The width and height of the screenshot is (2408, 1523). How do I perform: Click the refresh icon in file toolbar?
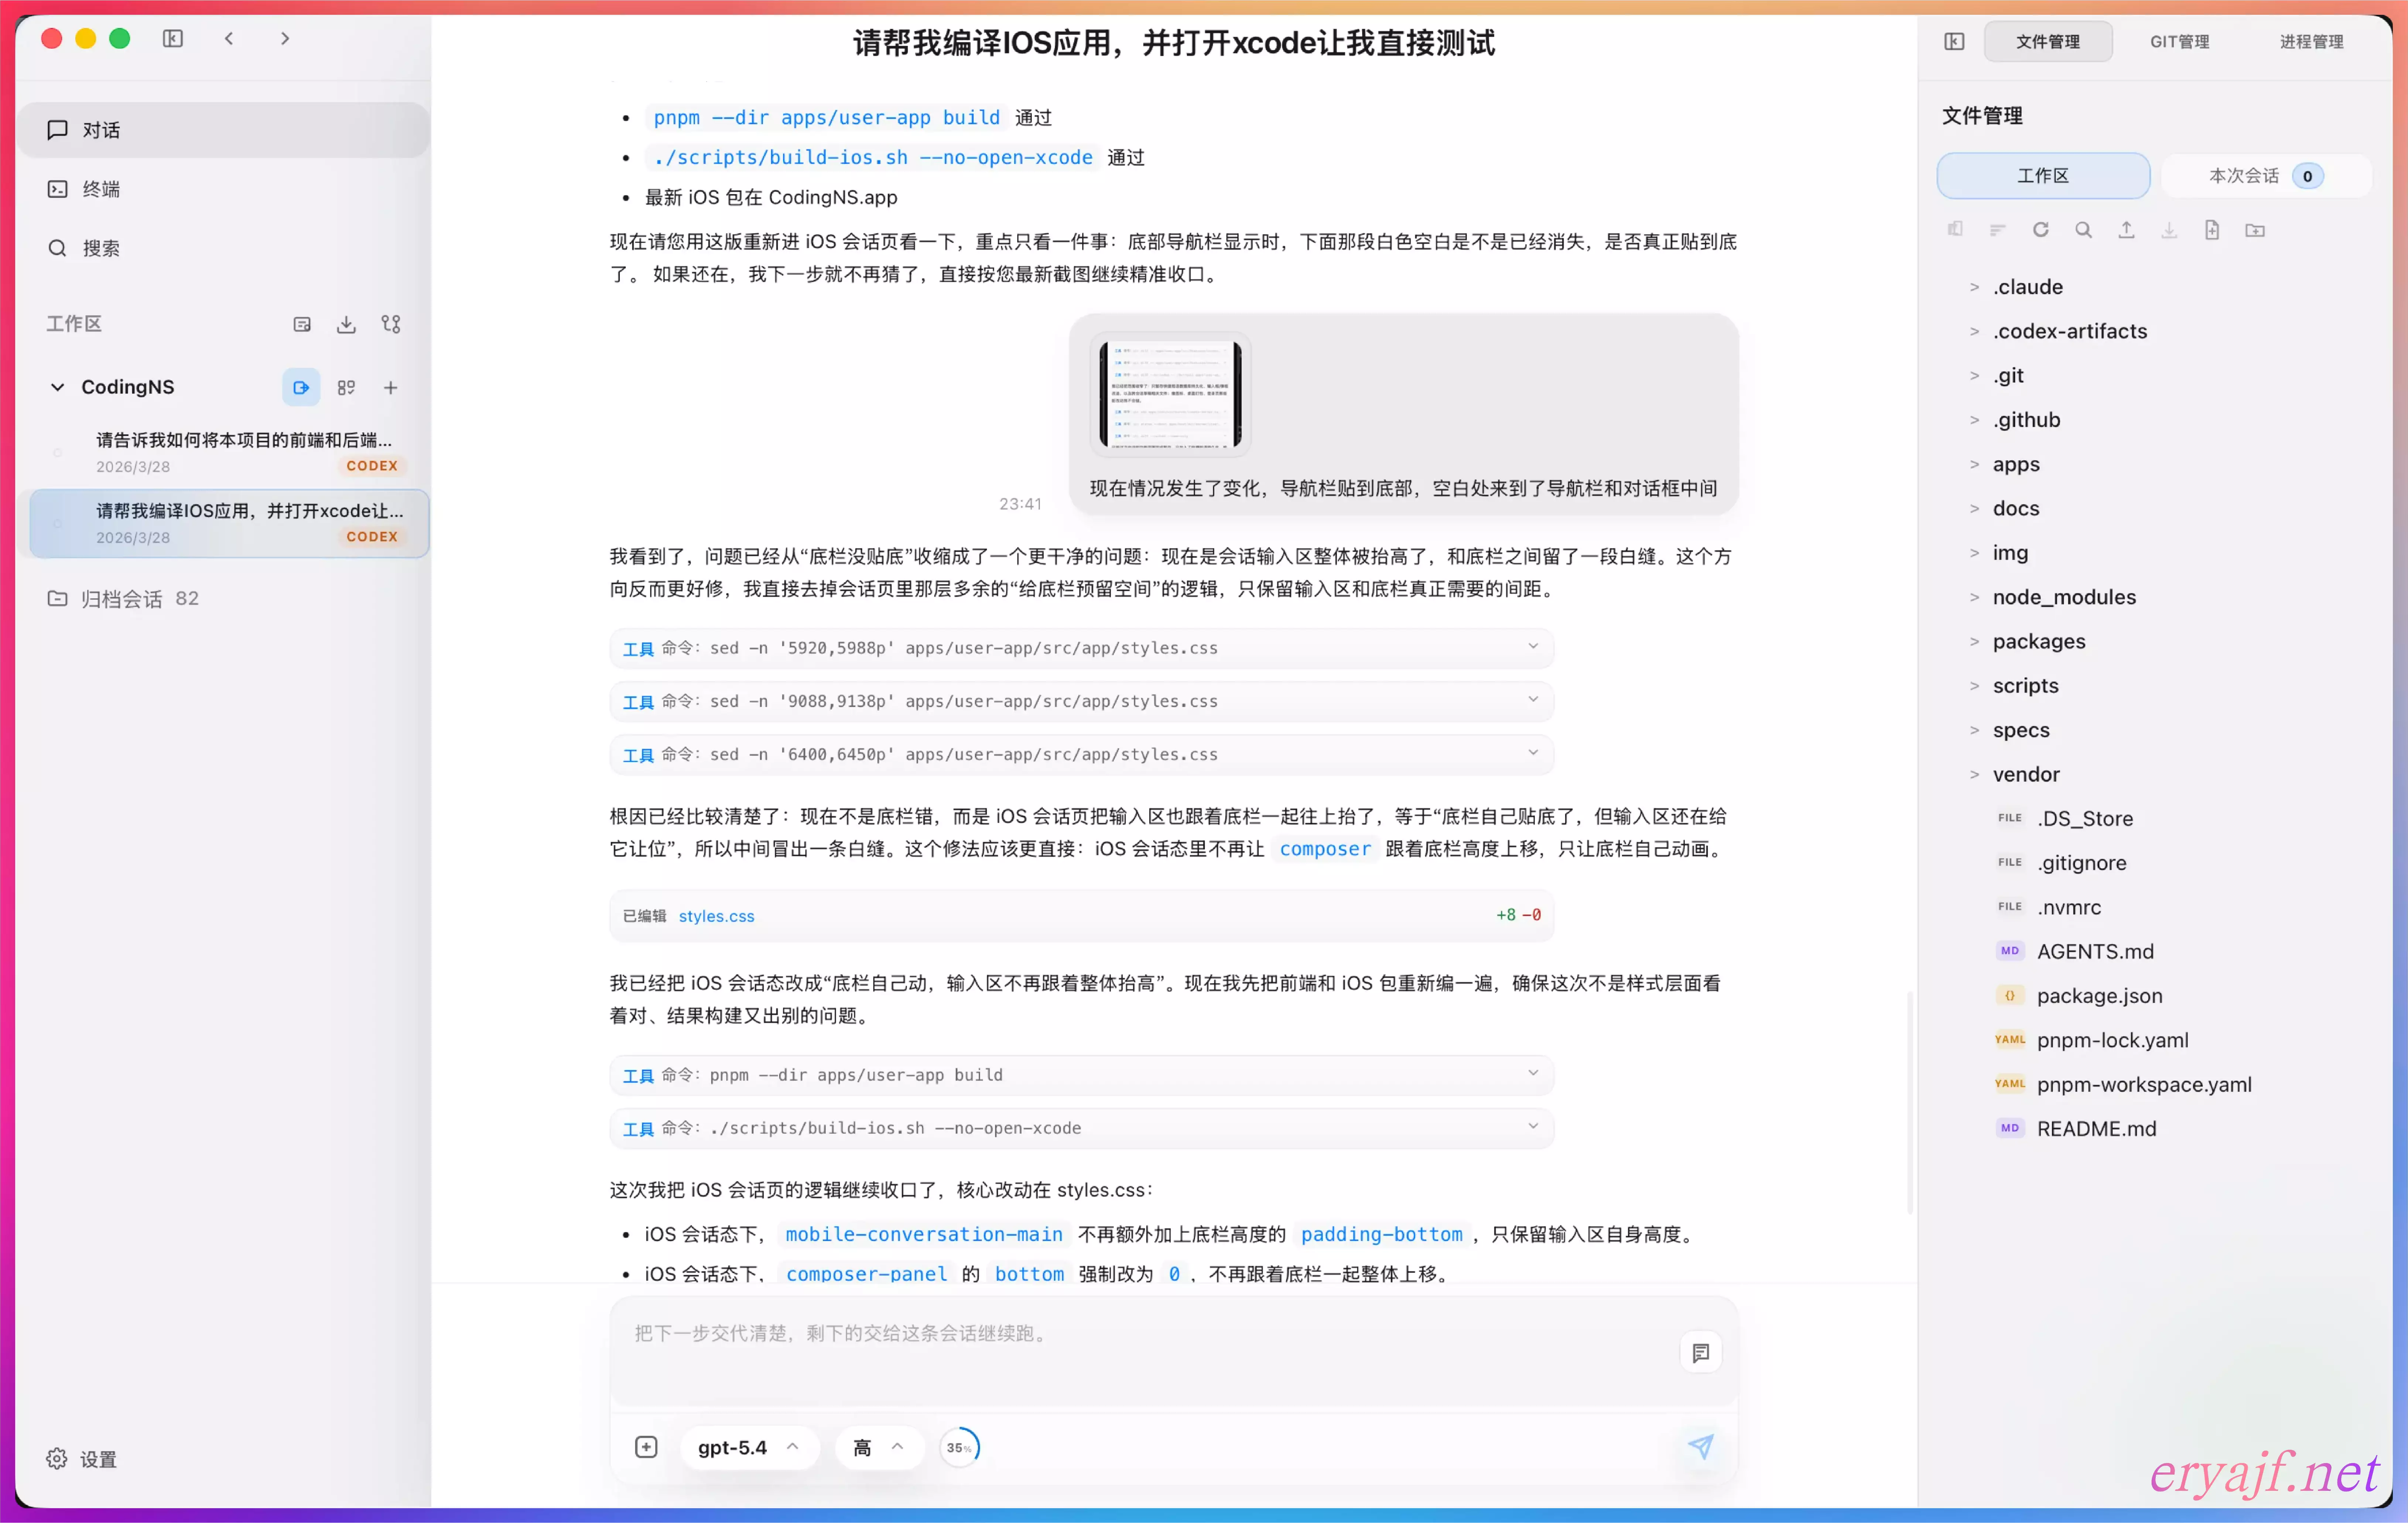pos(2041,230)
